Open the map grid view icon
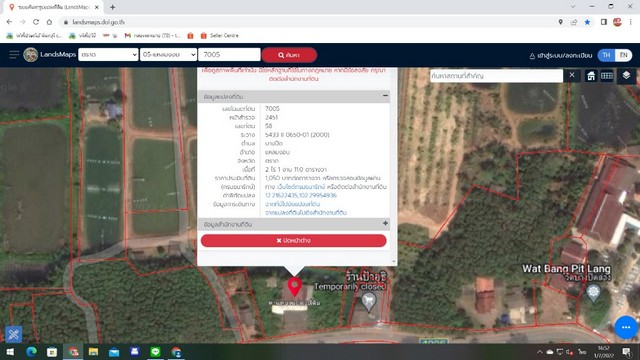640x360 pixels. click(607, 76)
